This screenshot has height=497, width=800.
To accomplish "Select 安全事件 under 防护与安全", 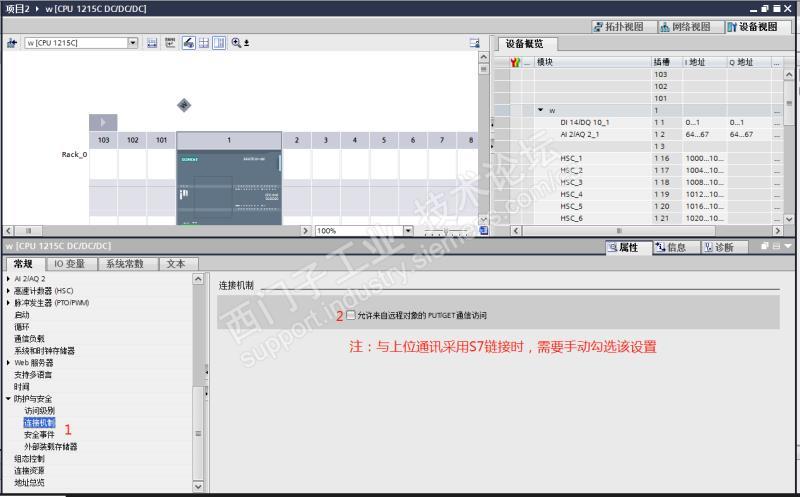I will pyautogui.click(x=39, y=435).
